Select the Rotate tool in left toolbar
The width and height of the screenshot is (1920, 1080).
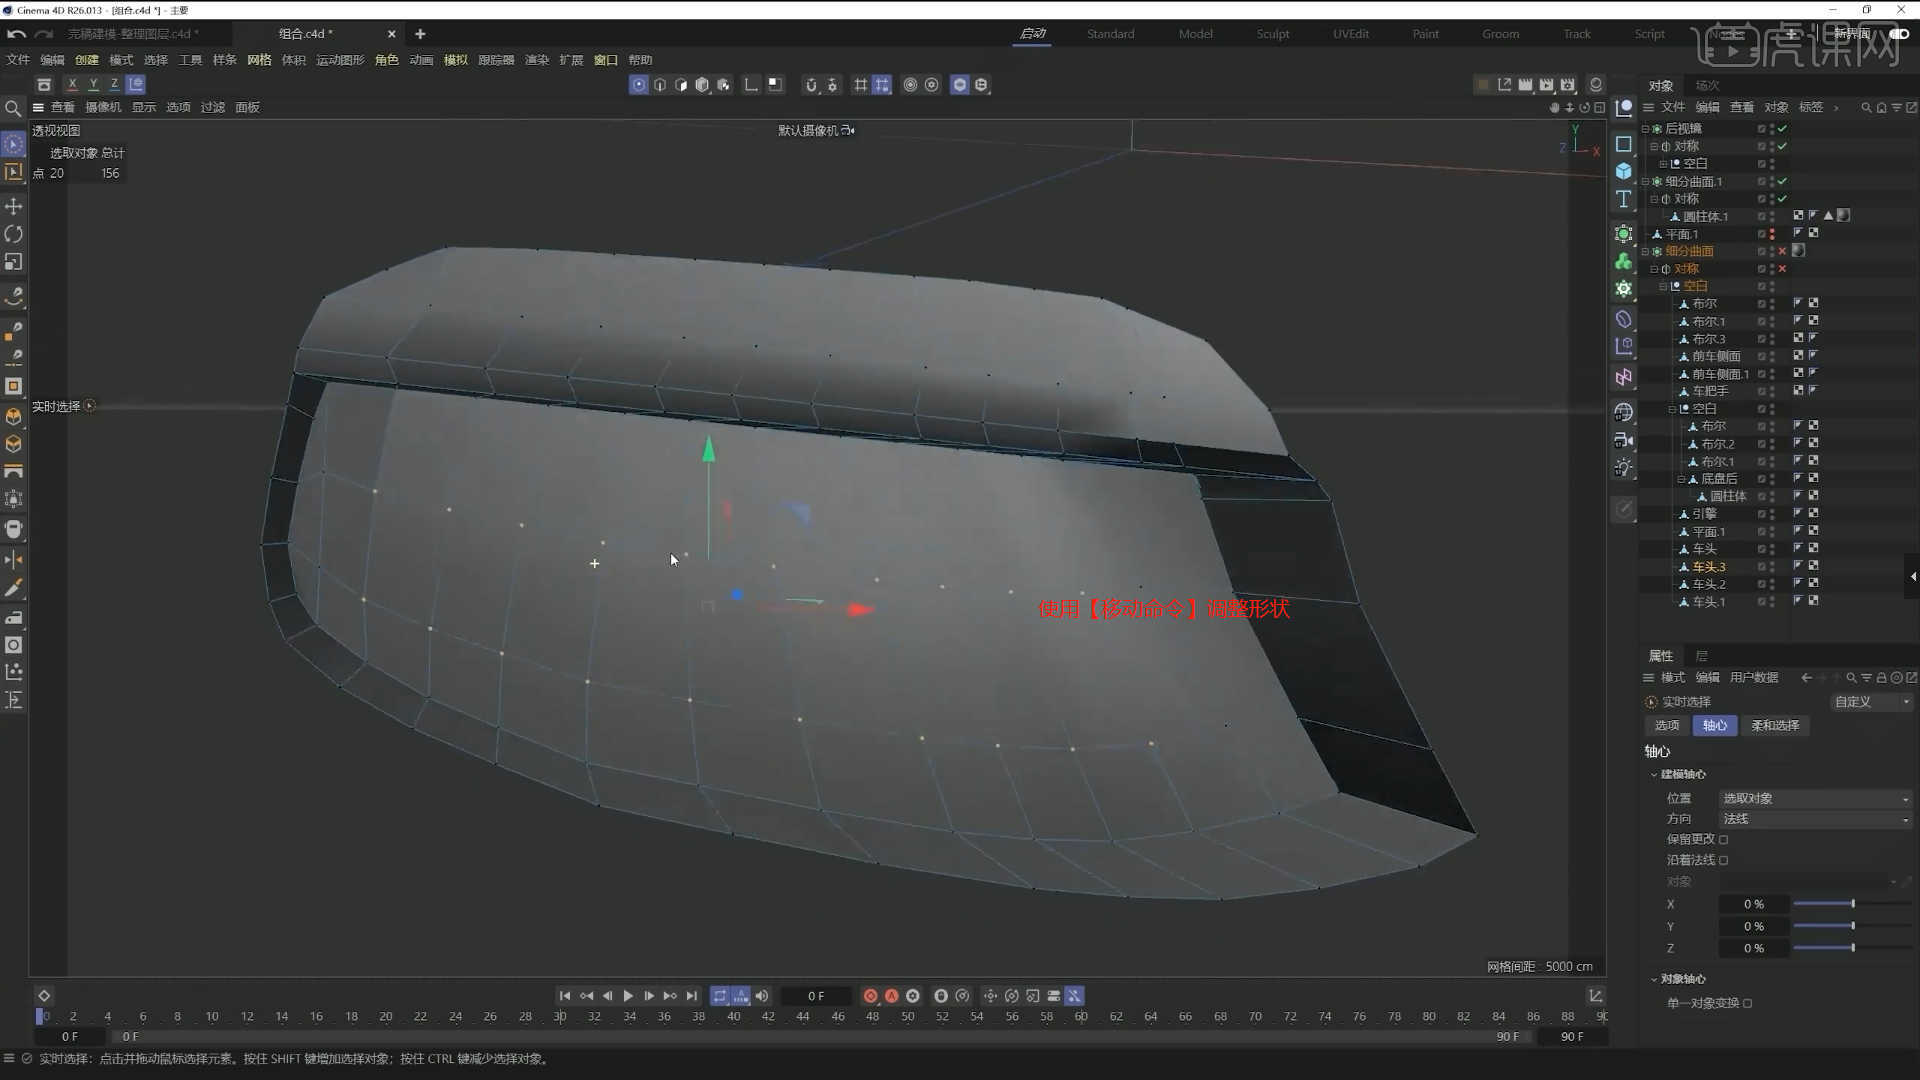14,234
